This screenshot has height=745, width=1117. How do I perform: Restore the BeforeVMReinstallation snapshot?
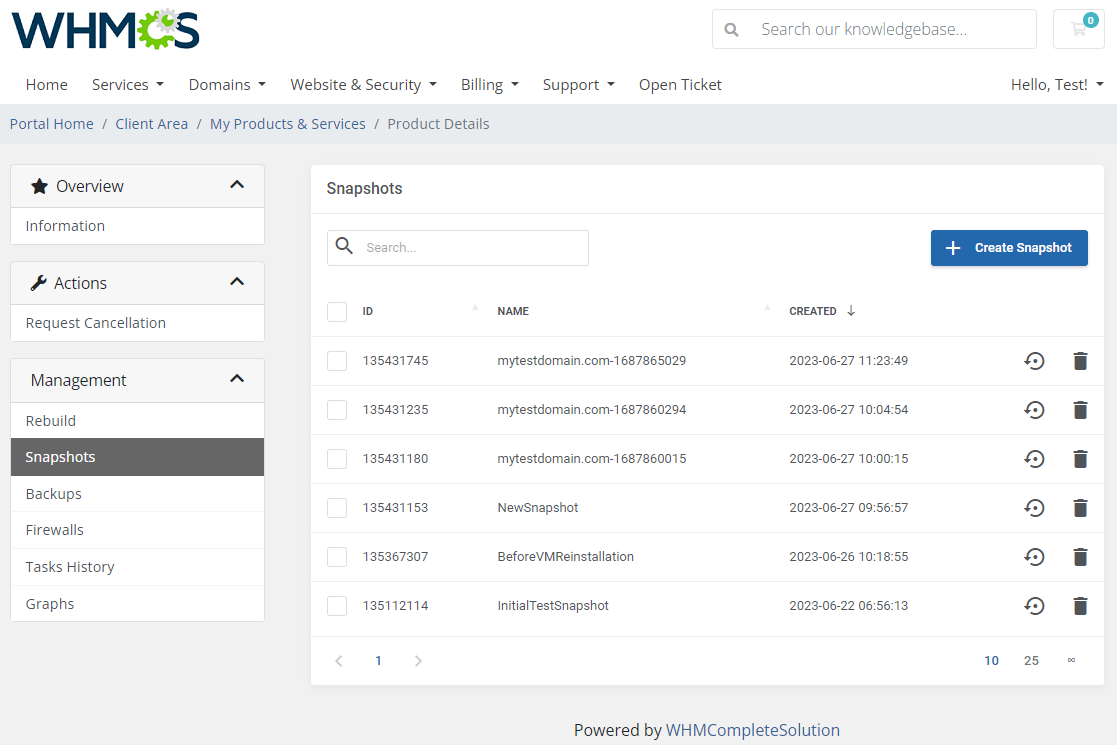pyautogui.click(x=1035, y=556)
